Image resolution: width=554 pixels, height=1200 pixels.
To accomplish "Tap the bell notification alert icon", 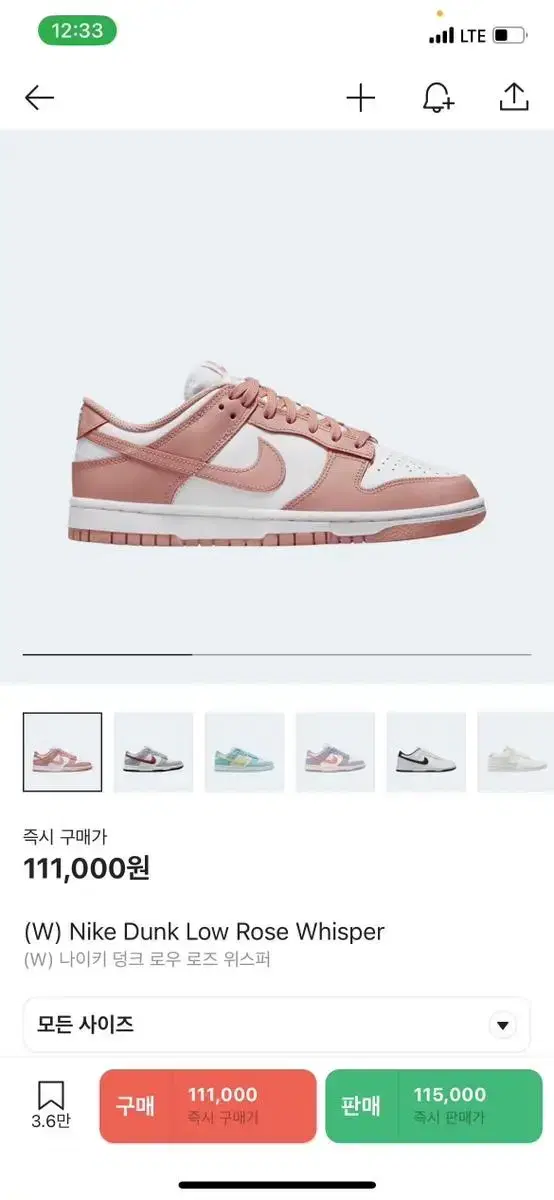I will [437, 97].
